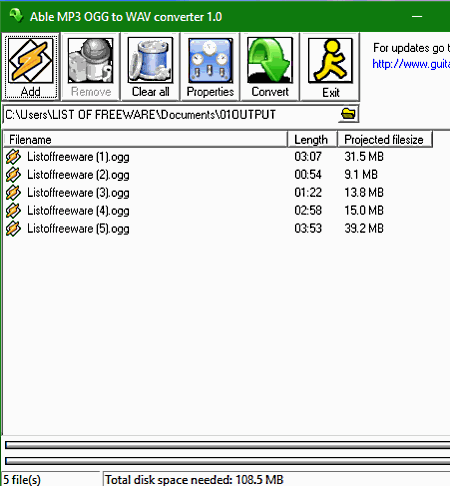The image size is (450, 486).
Task: Start conversion with the Convert button
Action: point(270,66)
